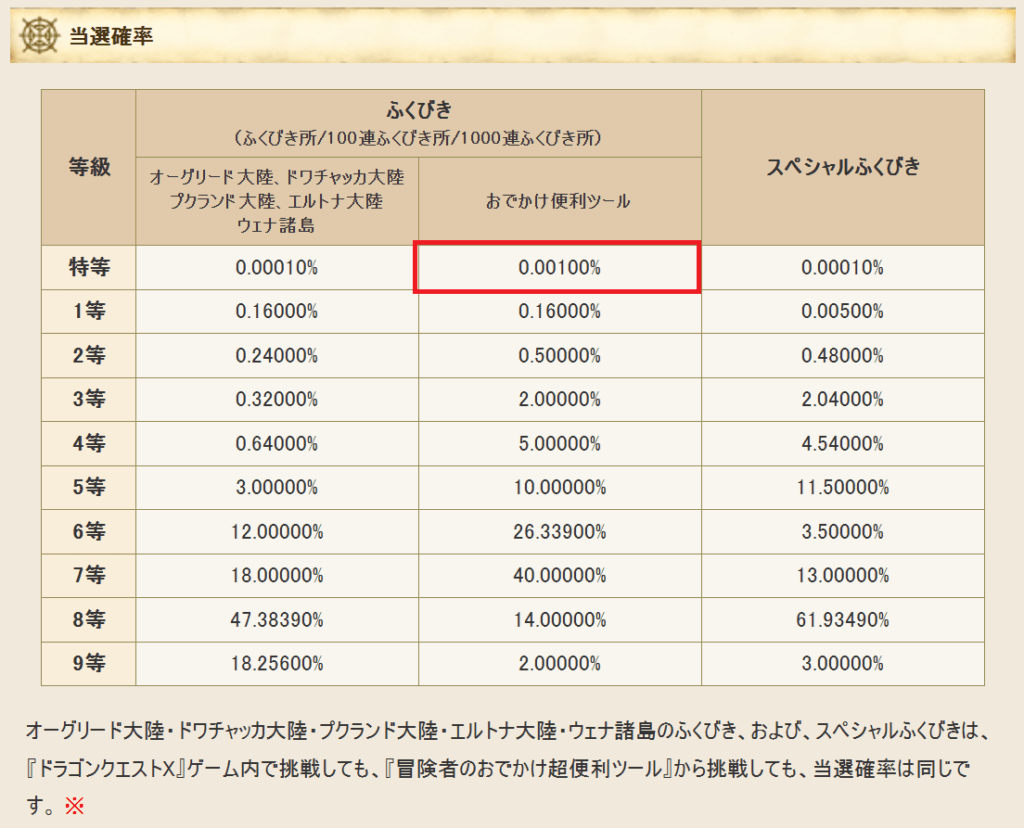Image resolution: width=1024 pixels, height=828 pixels.
Task: Select the おでかけ便利ツール sub-header cell
Action: [x=559, y=201]
